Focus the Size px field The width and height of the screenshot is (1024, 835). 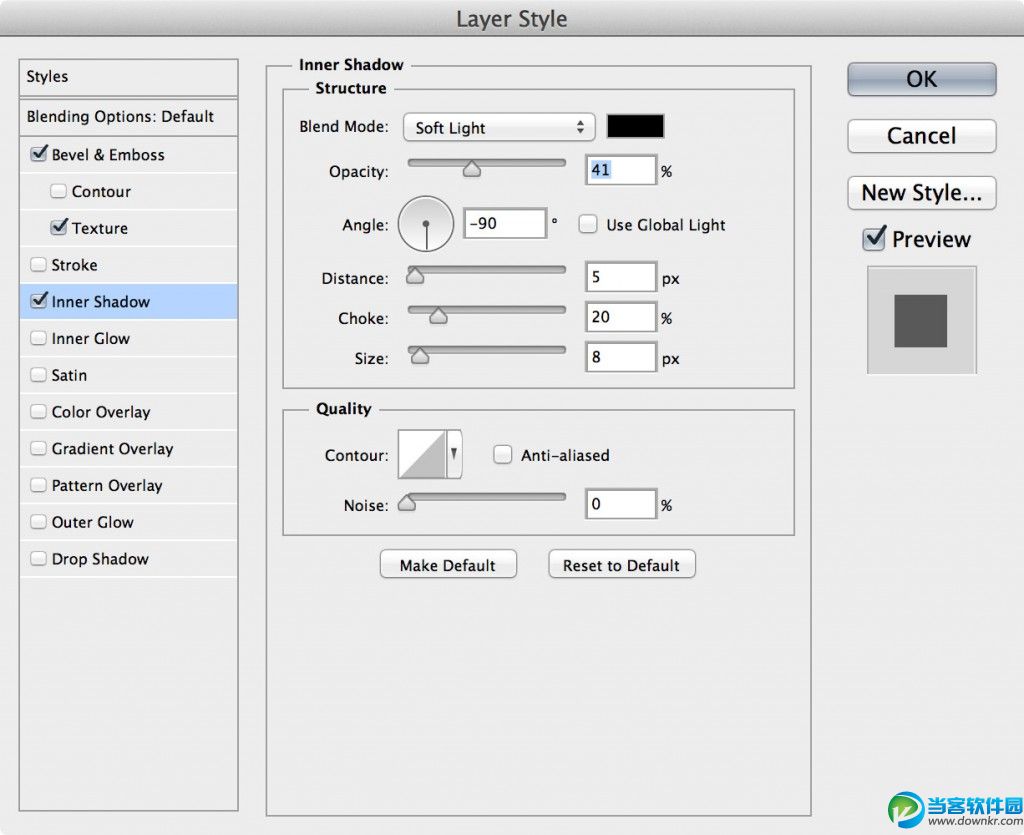(x=620, y=357)
